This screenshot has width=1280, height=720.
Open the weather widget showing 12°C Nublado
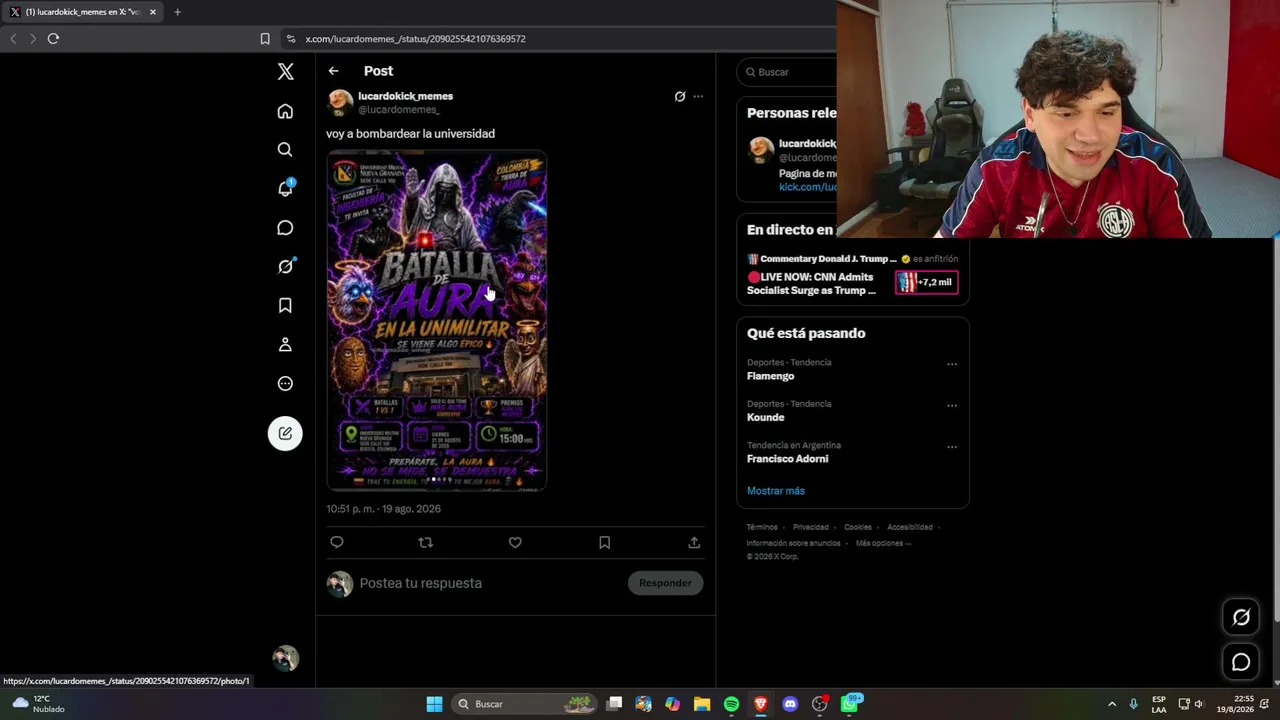pyautogui.click(x=38, y=704)
